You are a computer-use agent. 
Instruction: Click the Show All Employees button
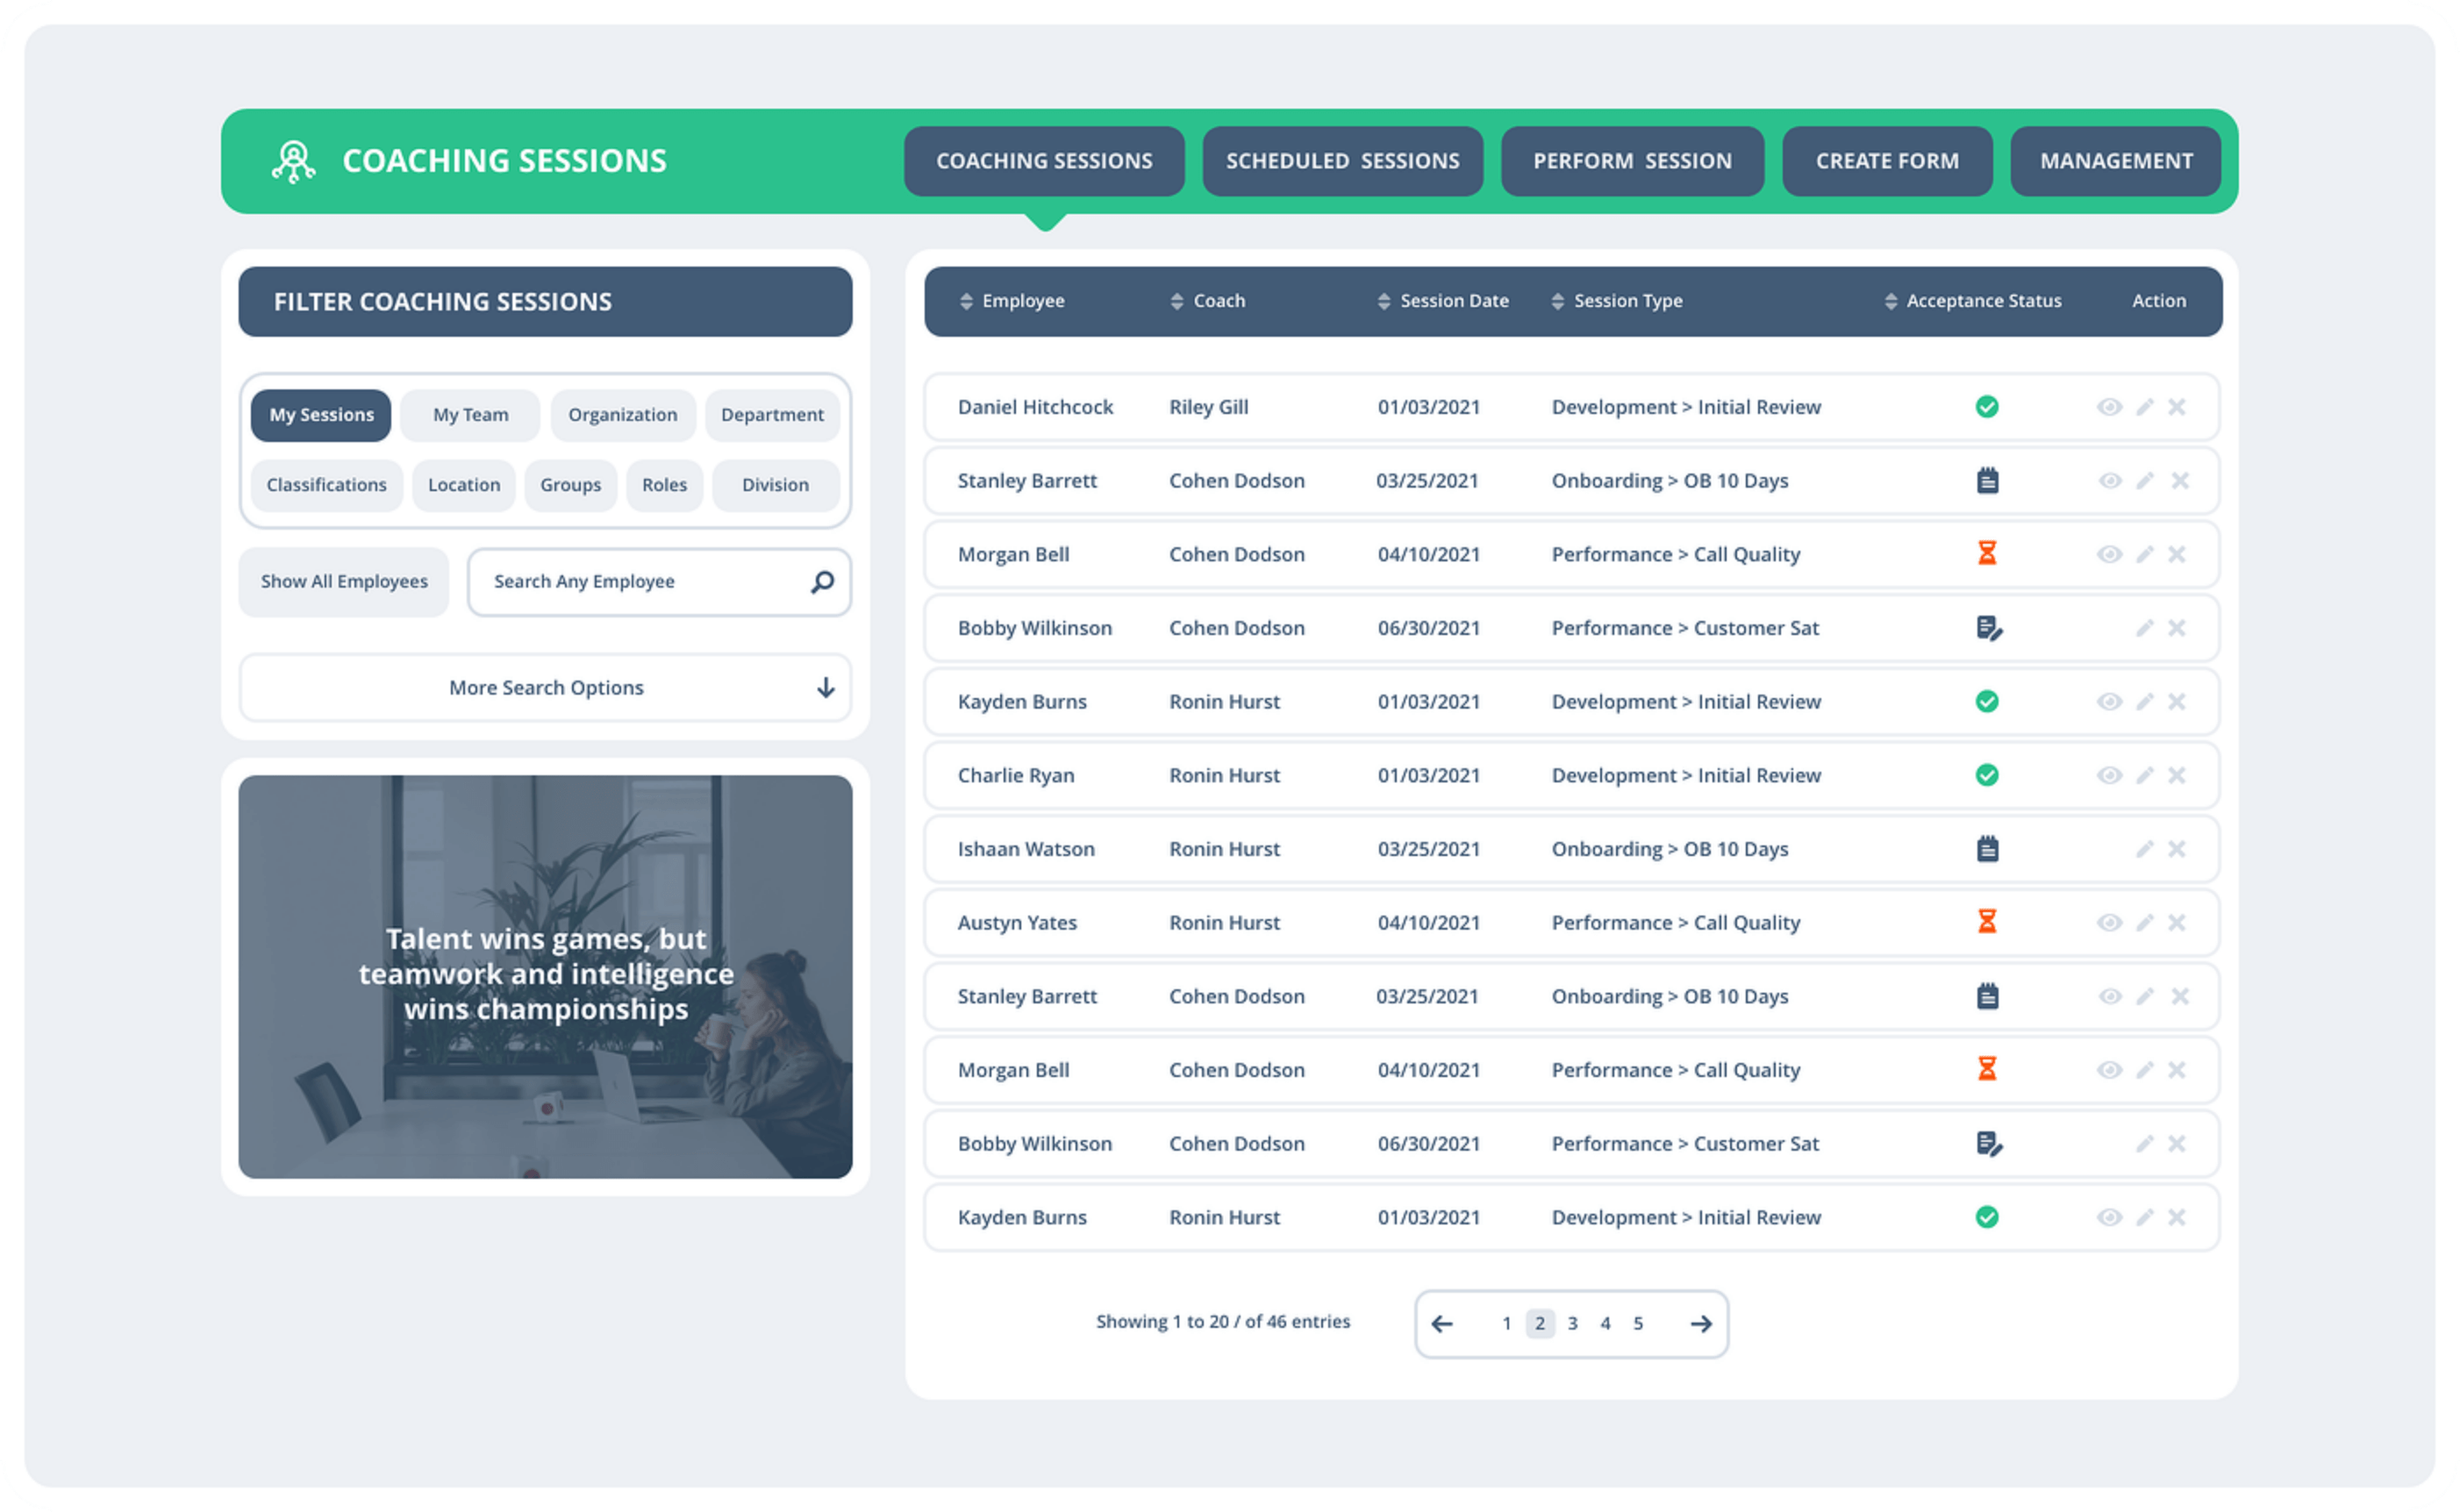click(344, 582)
